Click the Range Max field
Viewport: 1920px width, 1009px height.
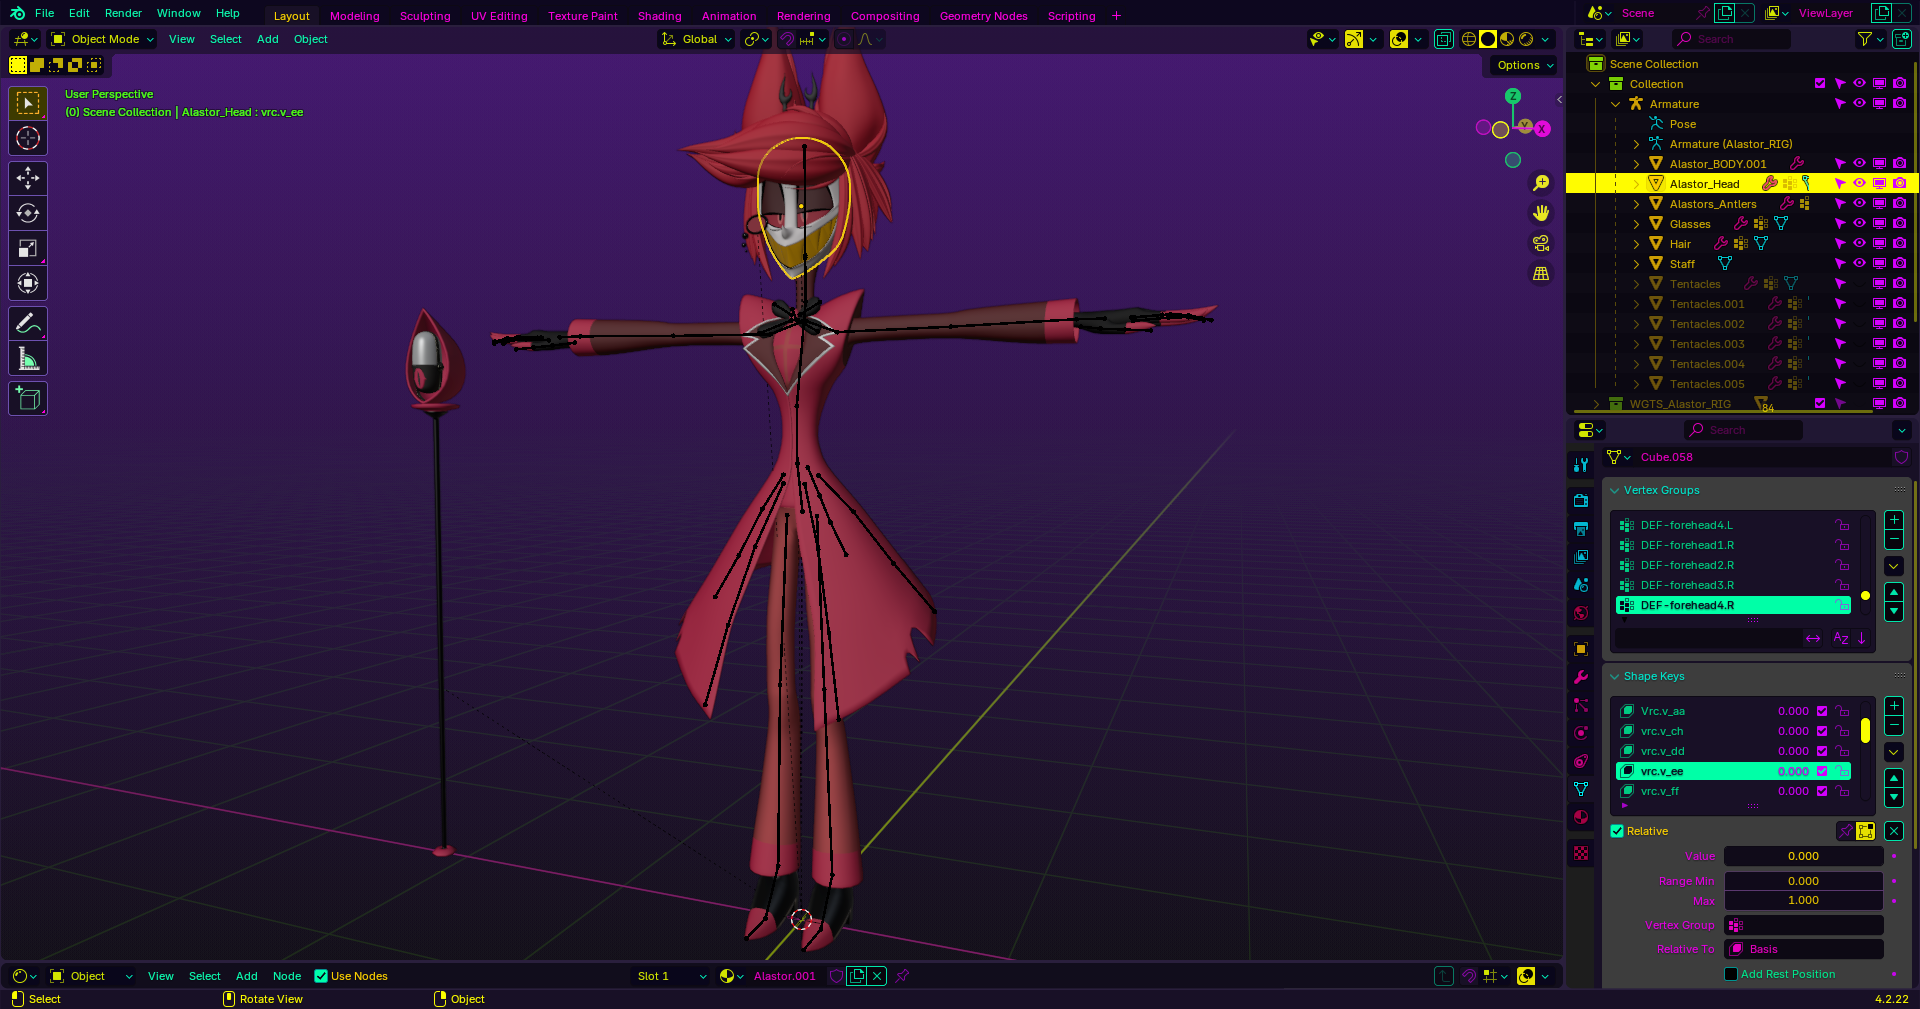pyautogui.click(x=1803, y=900)
